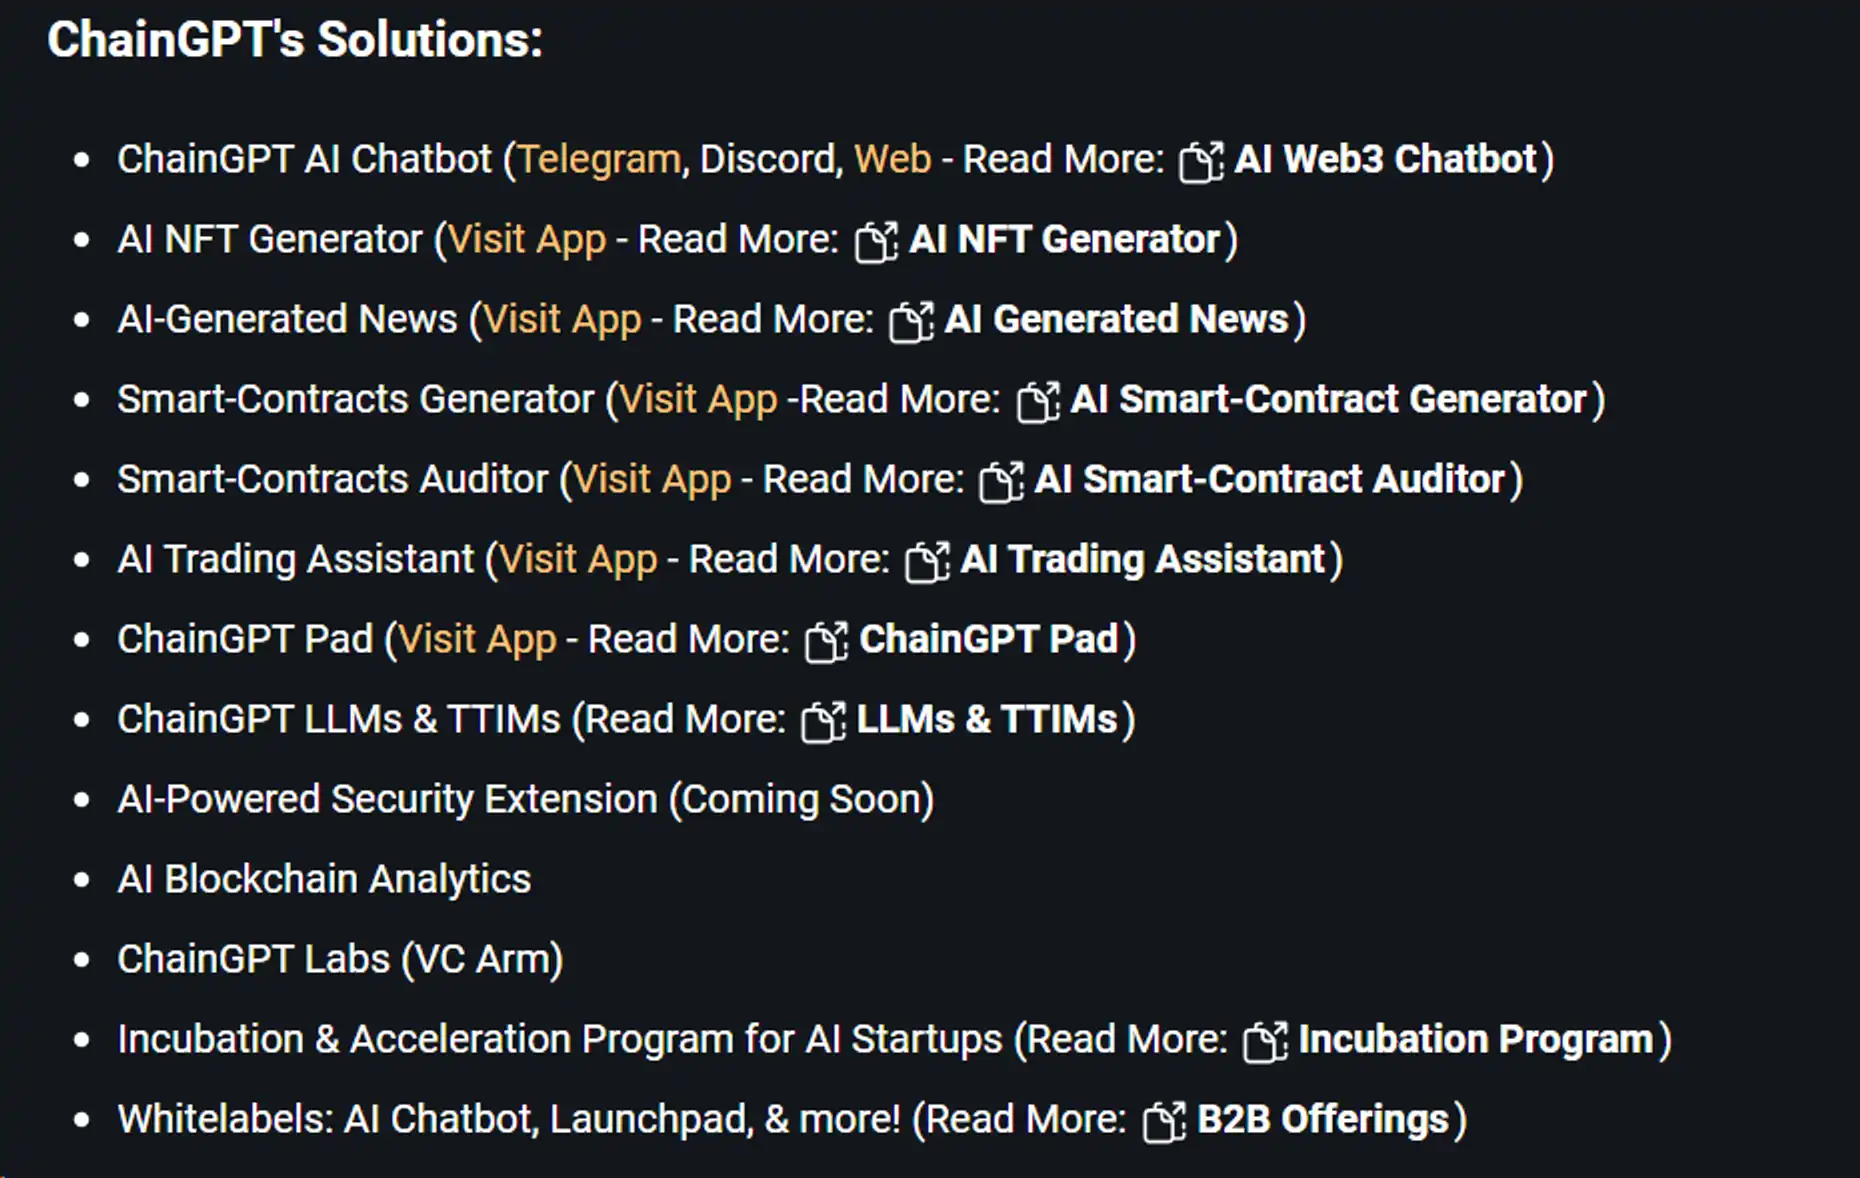Viewport: 1860px width, 1178px height.
Task: Open the LLMs & TTIMs page link
Action: click(x=986, y=720)
